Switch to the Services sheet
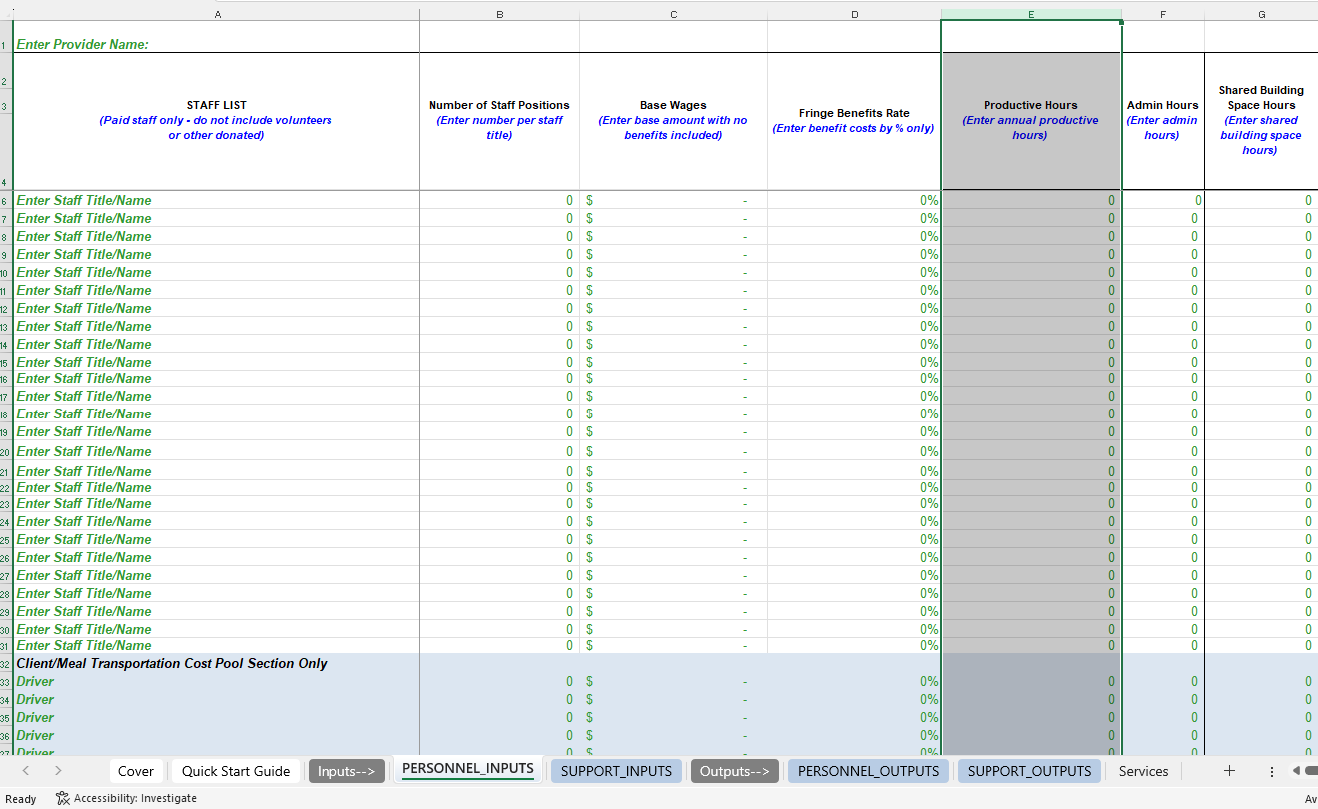Viewport: 1318px width, 809px height. [1143, 771]
